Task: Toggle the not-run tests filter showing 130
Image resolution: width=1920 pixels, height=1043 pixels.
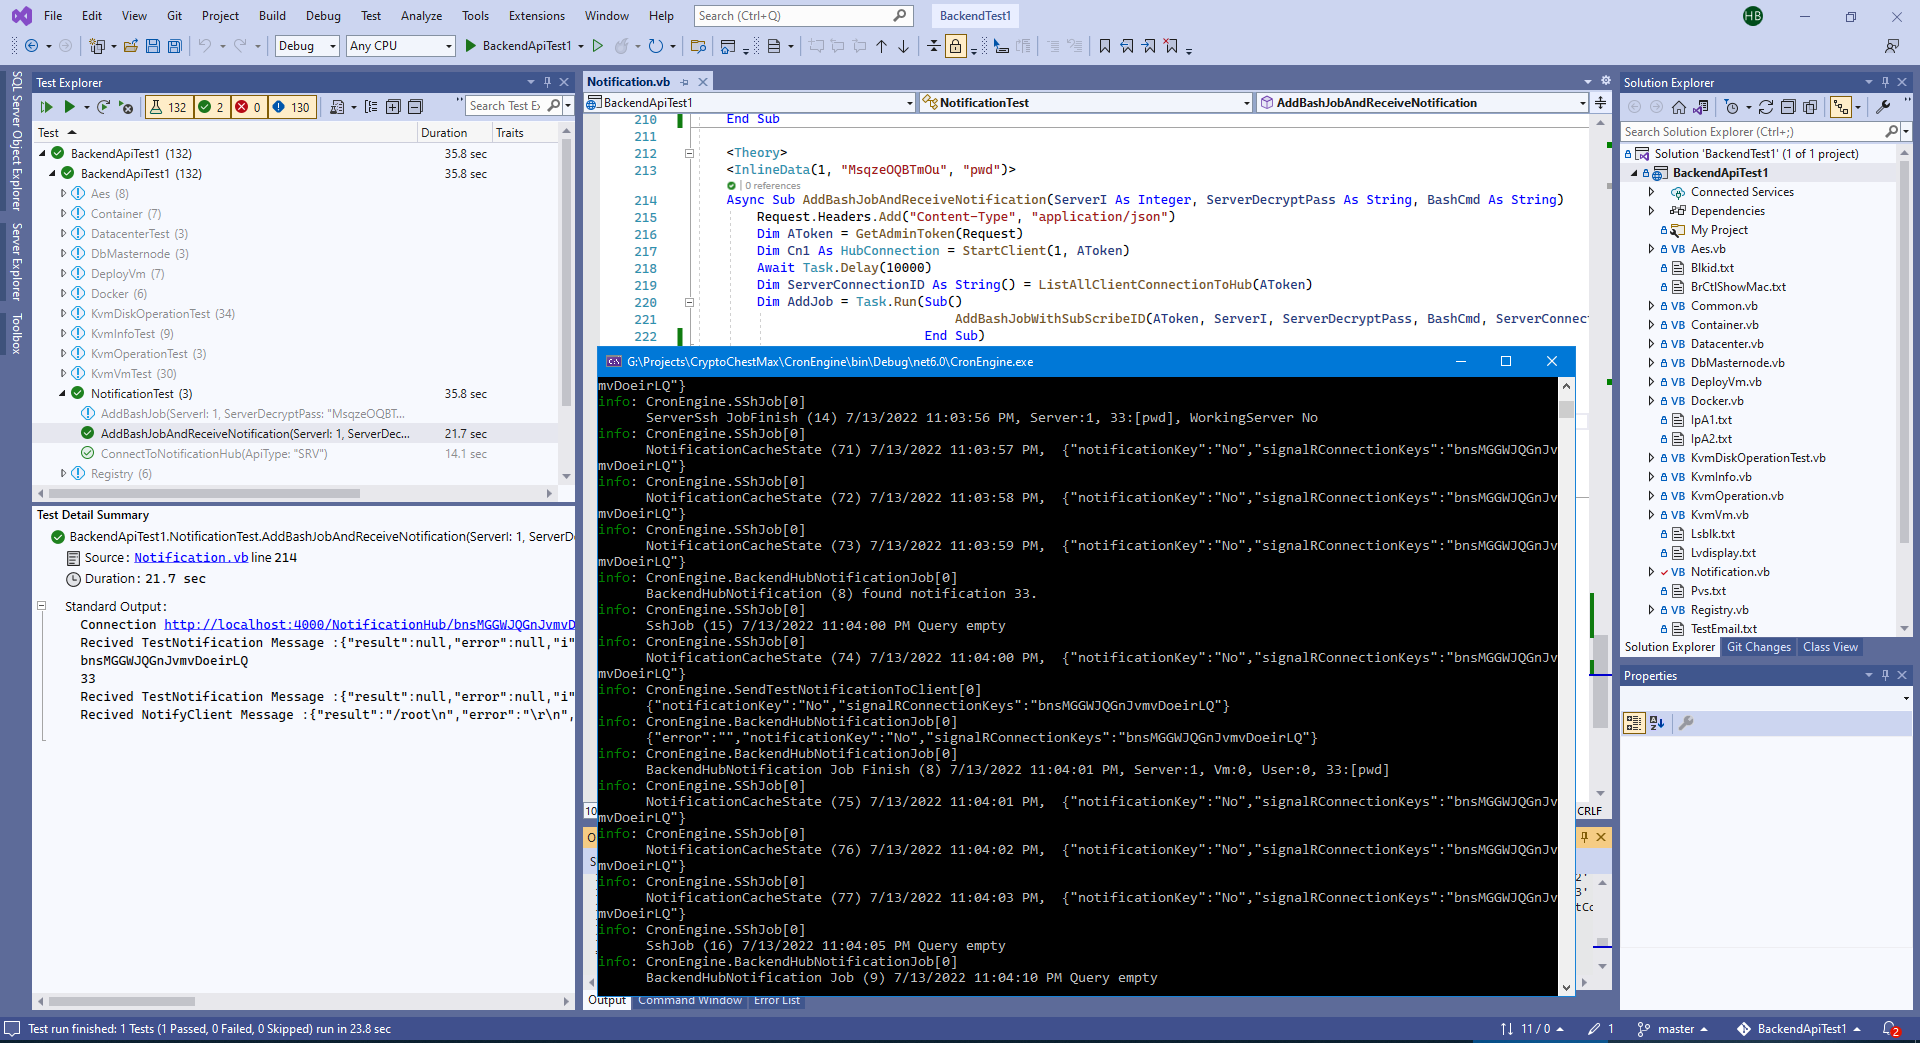Action: pyautogui.click(x=291, y=107)
